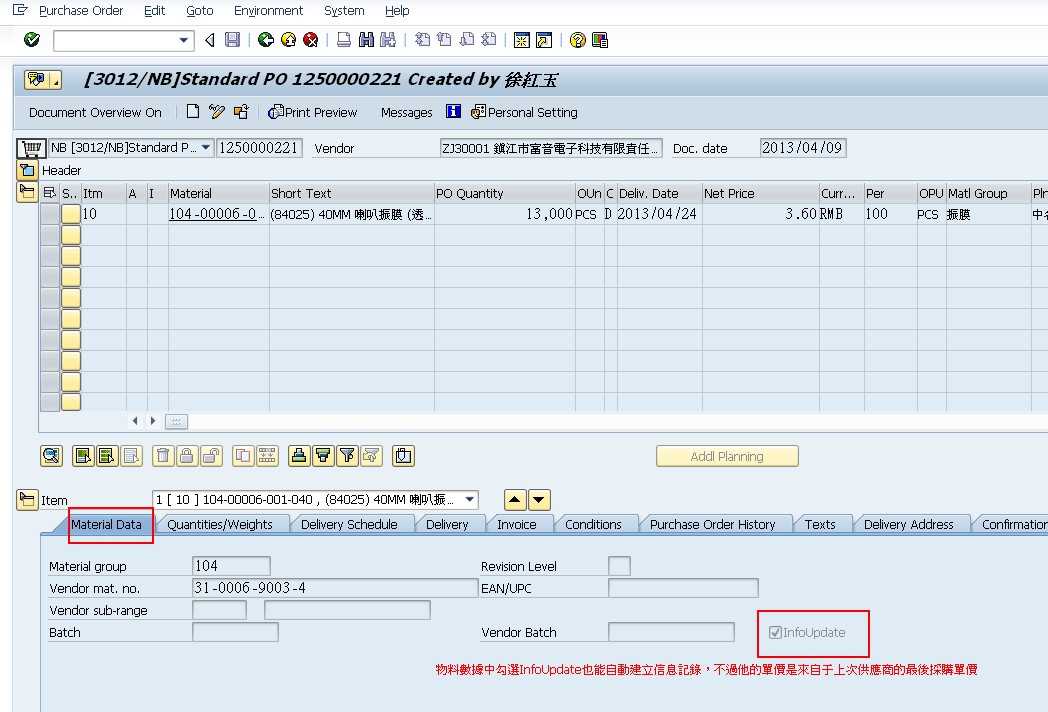Click the green checkmark Enter icon
1048x712 pixels.
point(31,40)
